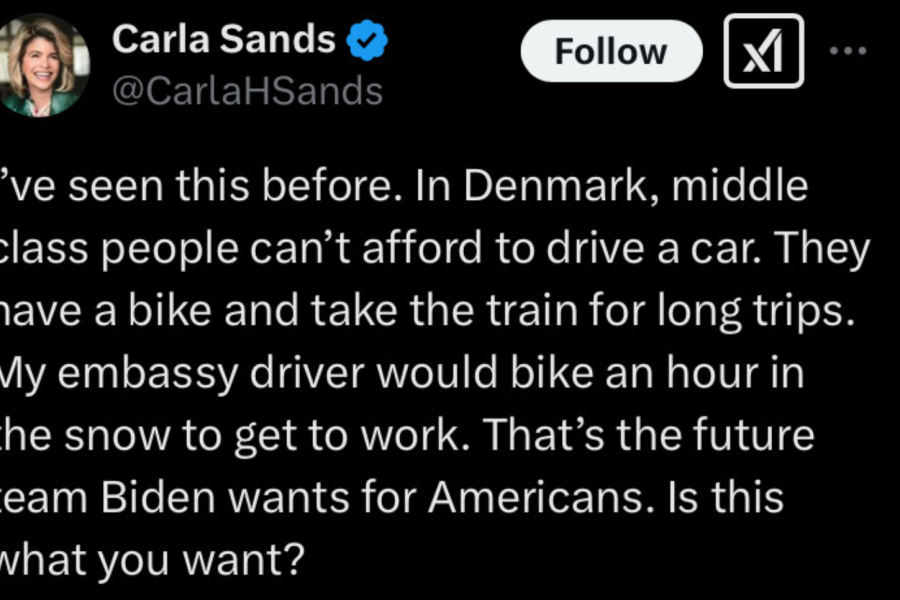
Task: Click the closing question "what you want?"
Action: (x=152, y=561)
